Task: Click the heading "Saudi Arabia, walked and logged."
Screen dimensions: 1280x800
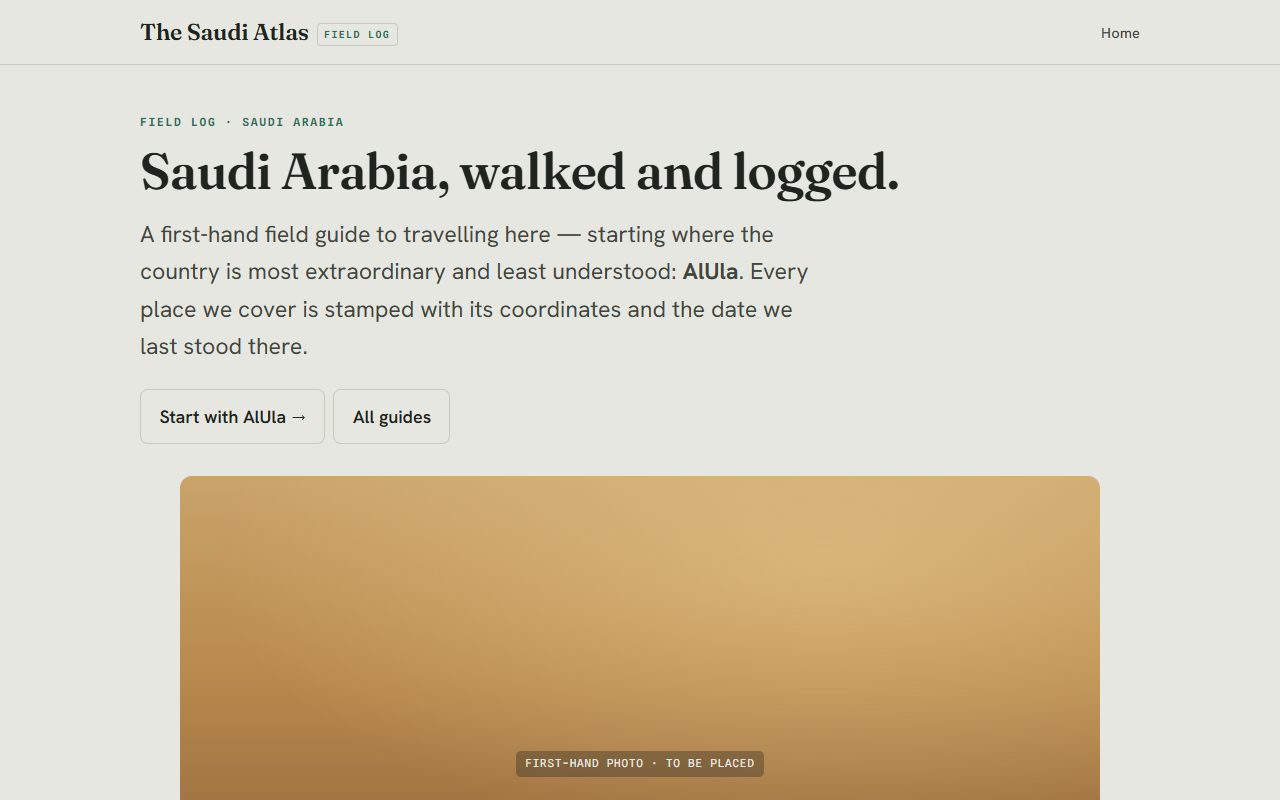Action: click(520, 172)
